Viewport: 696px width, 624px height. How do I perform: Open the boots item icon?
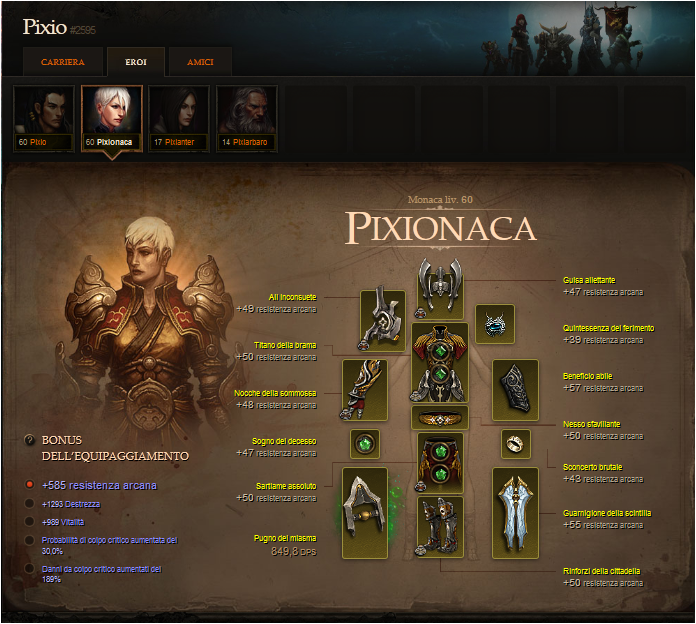pos(440,527)
